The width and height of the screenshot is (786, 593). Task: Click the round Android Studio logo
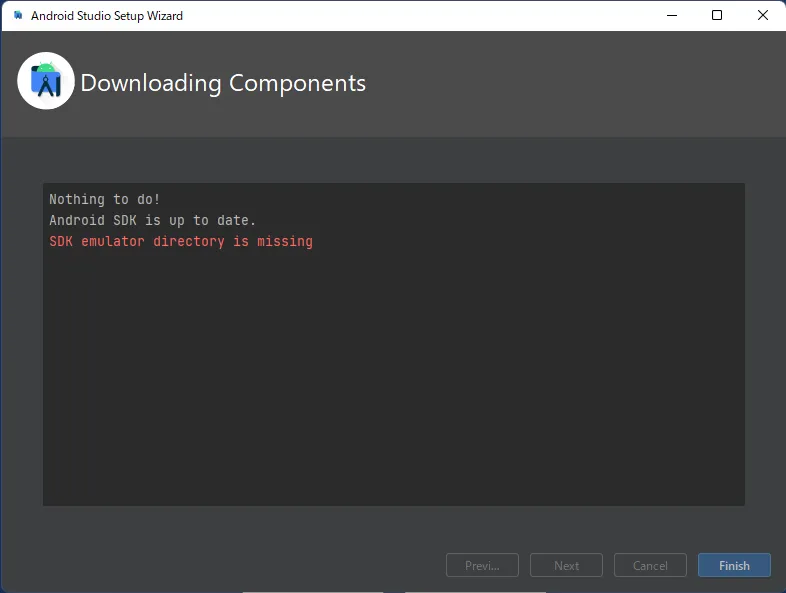46,81
